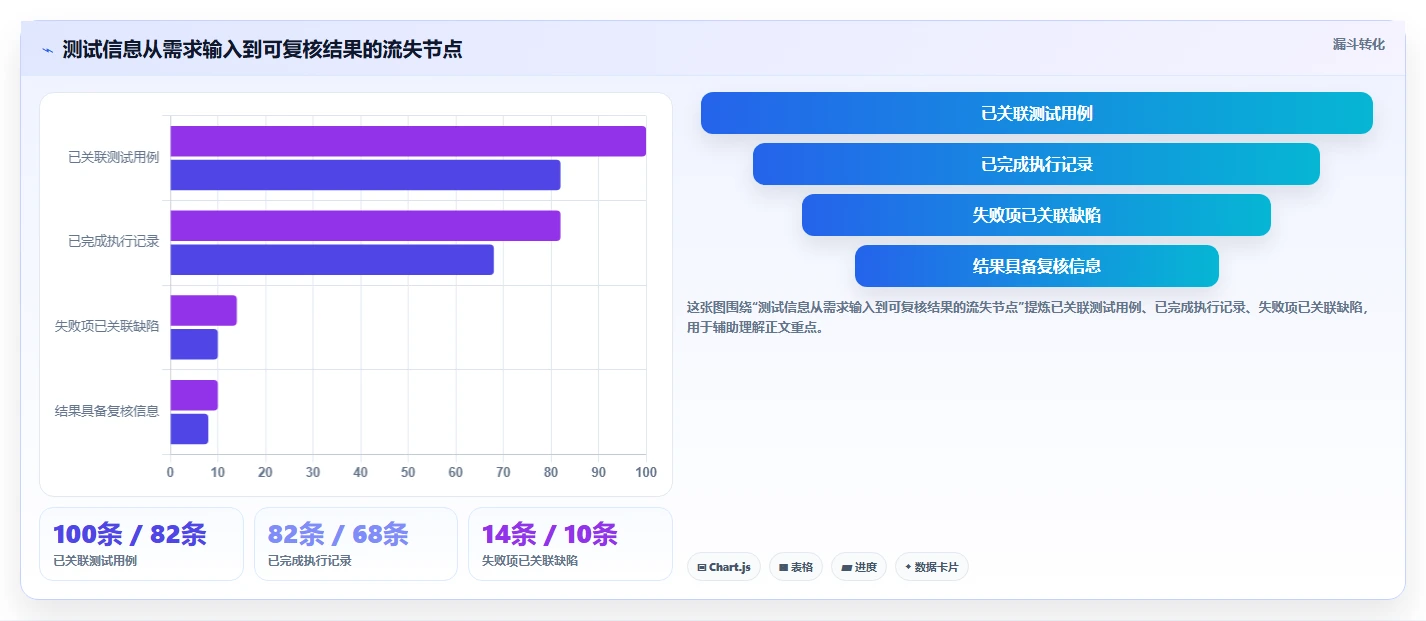
Task: Click the purple bar for 失败项已关联缺陷
Action: 203,310
